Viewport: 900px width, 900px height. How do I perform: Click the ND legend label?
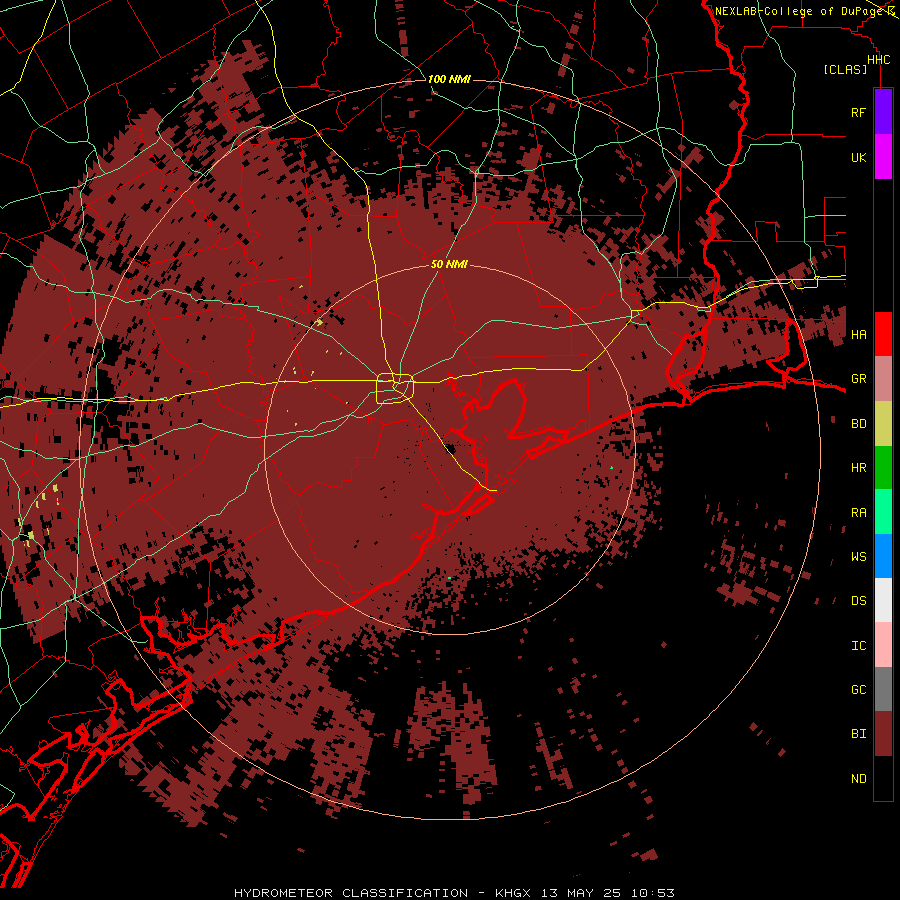click(x=859, y=779)
